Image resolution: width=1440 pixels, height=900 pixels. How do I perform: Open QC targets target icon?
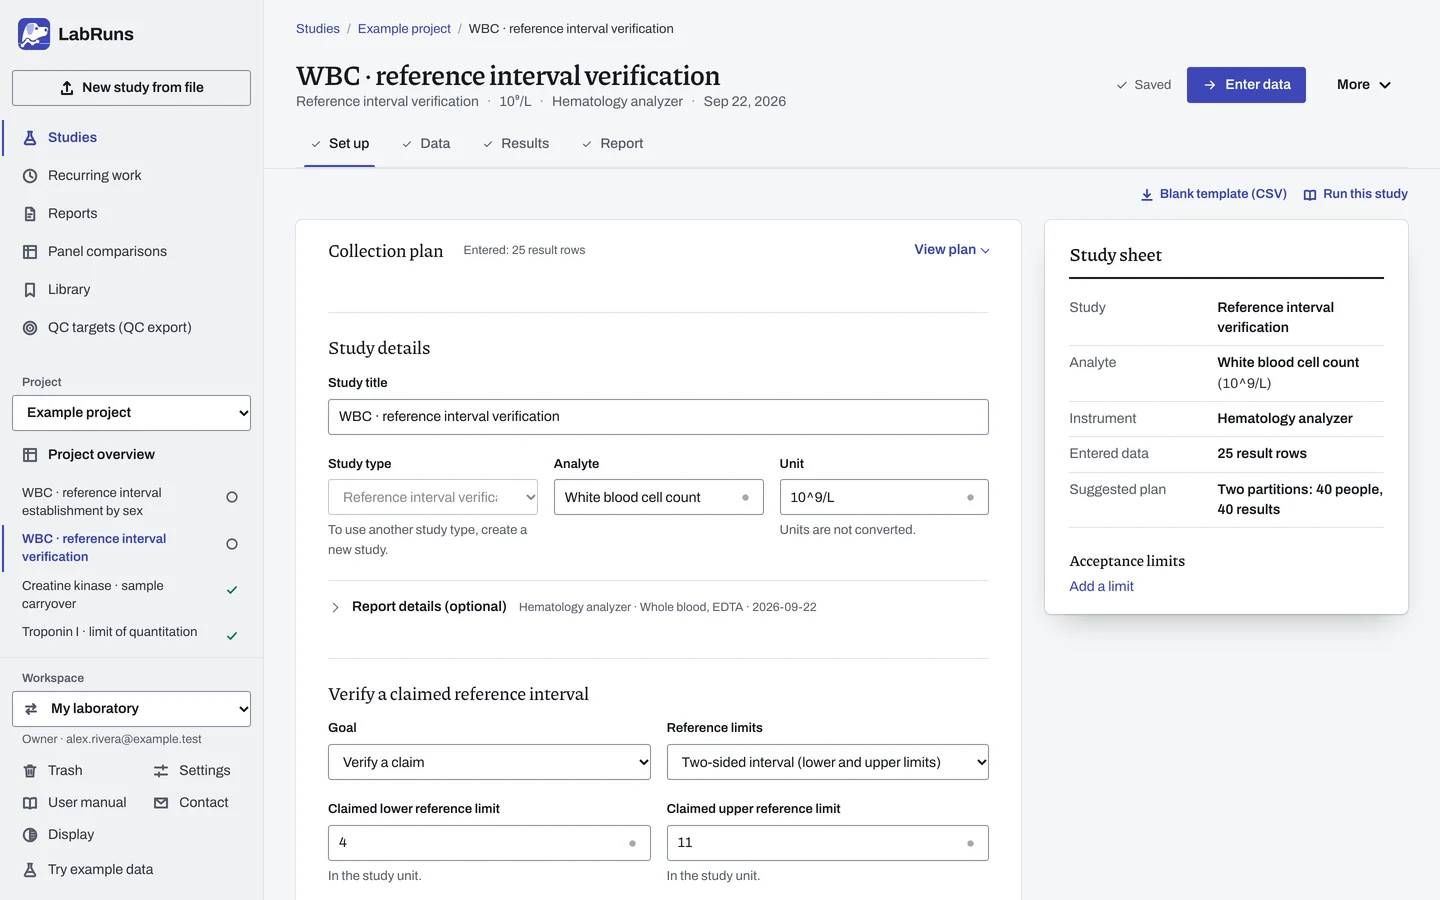[30, 328]
